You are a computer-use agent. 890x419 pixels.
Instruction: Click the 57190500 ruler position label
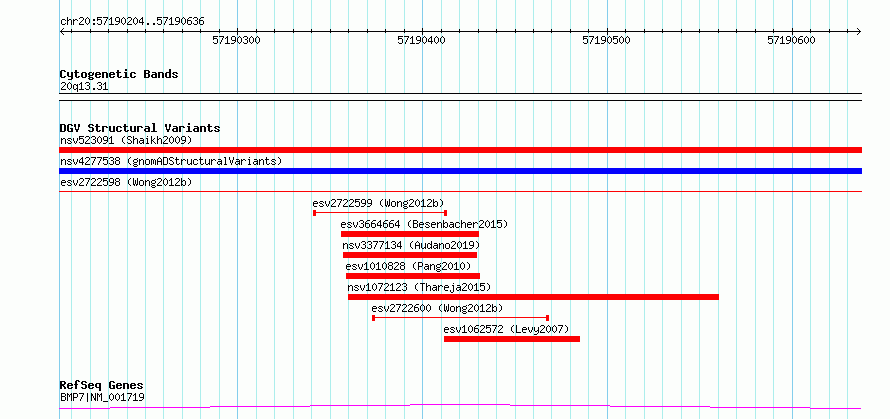coord(607,40)
